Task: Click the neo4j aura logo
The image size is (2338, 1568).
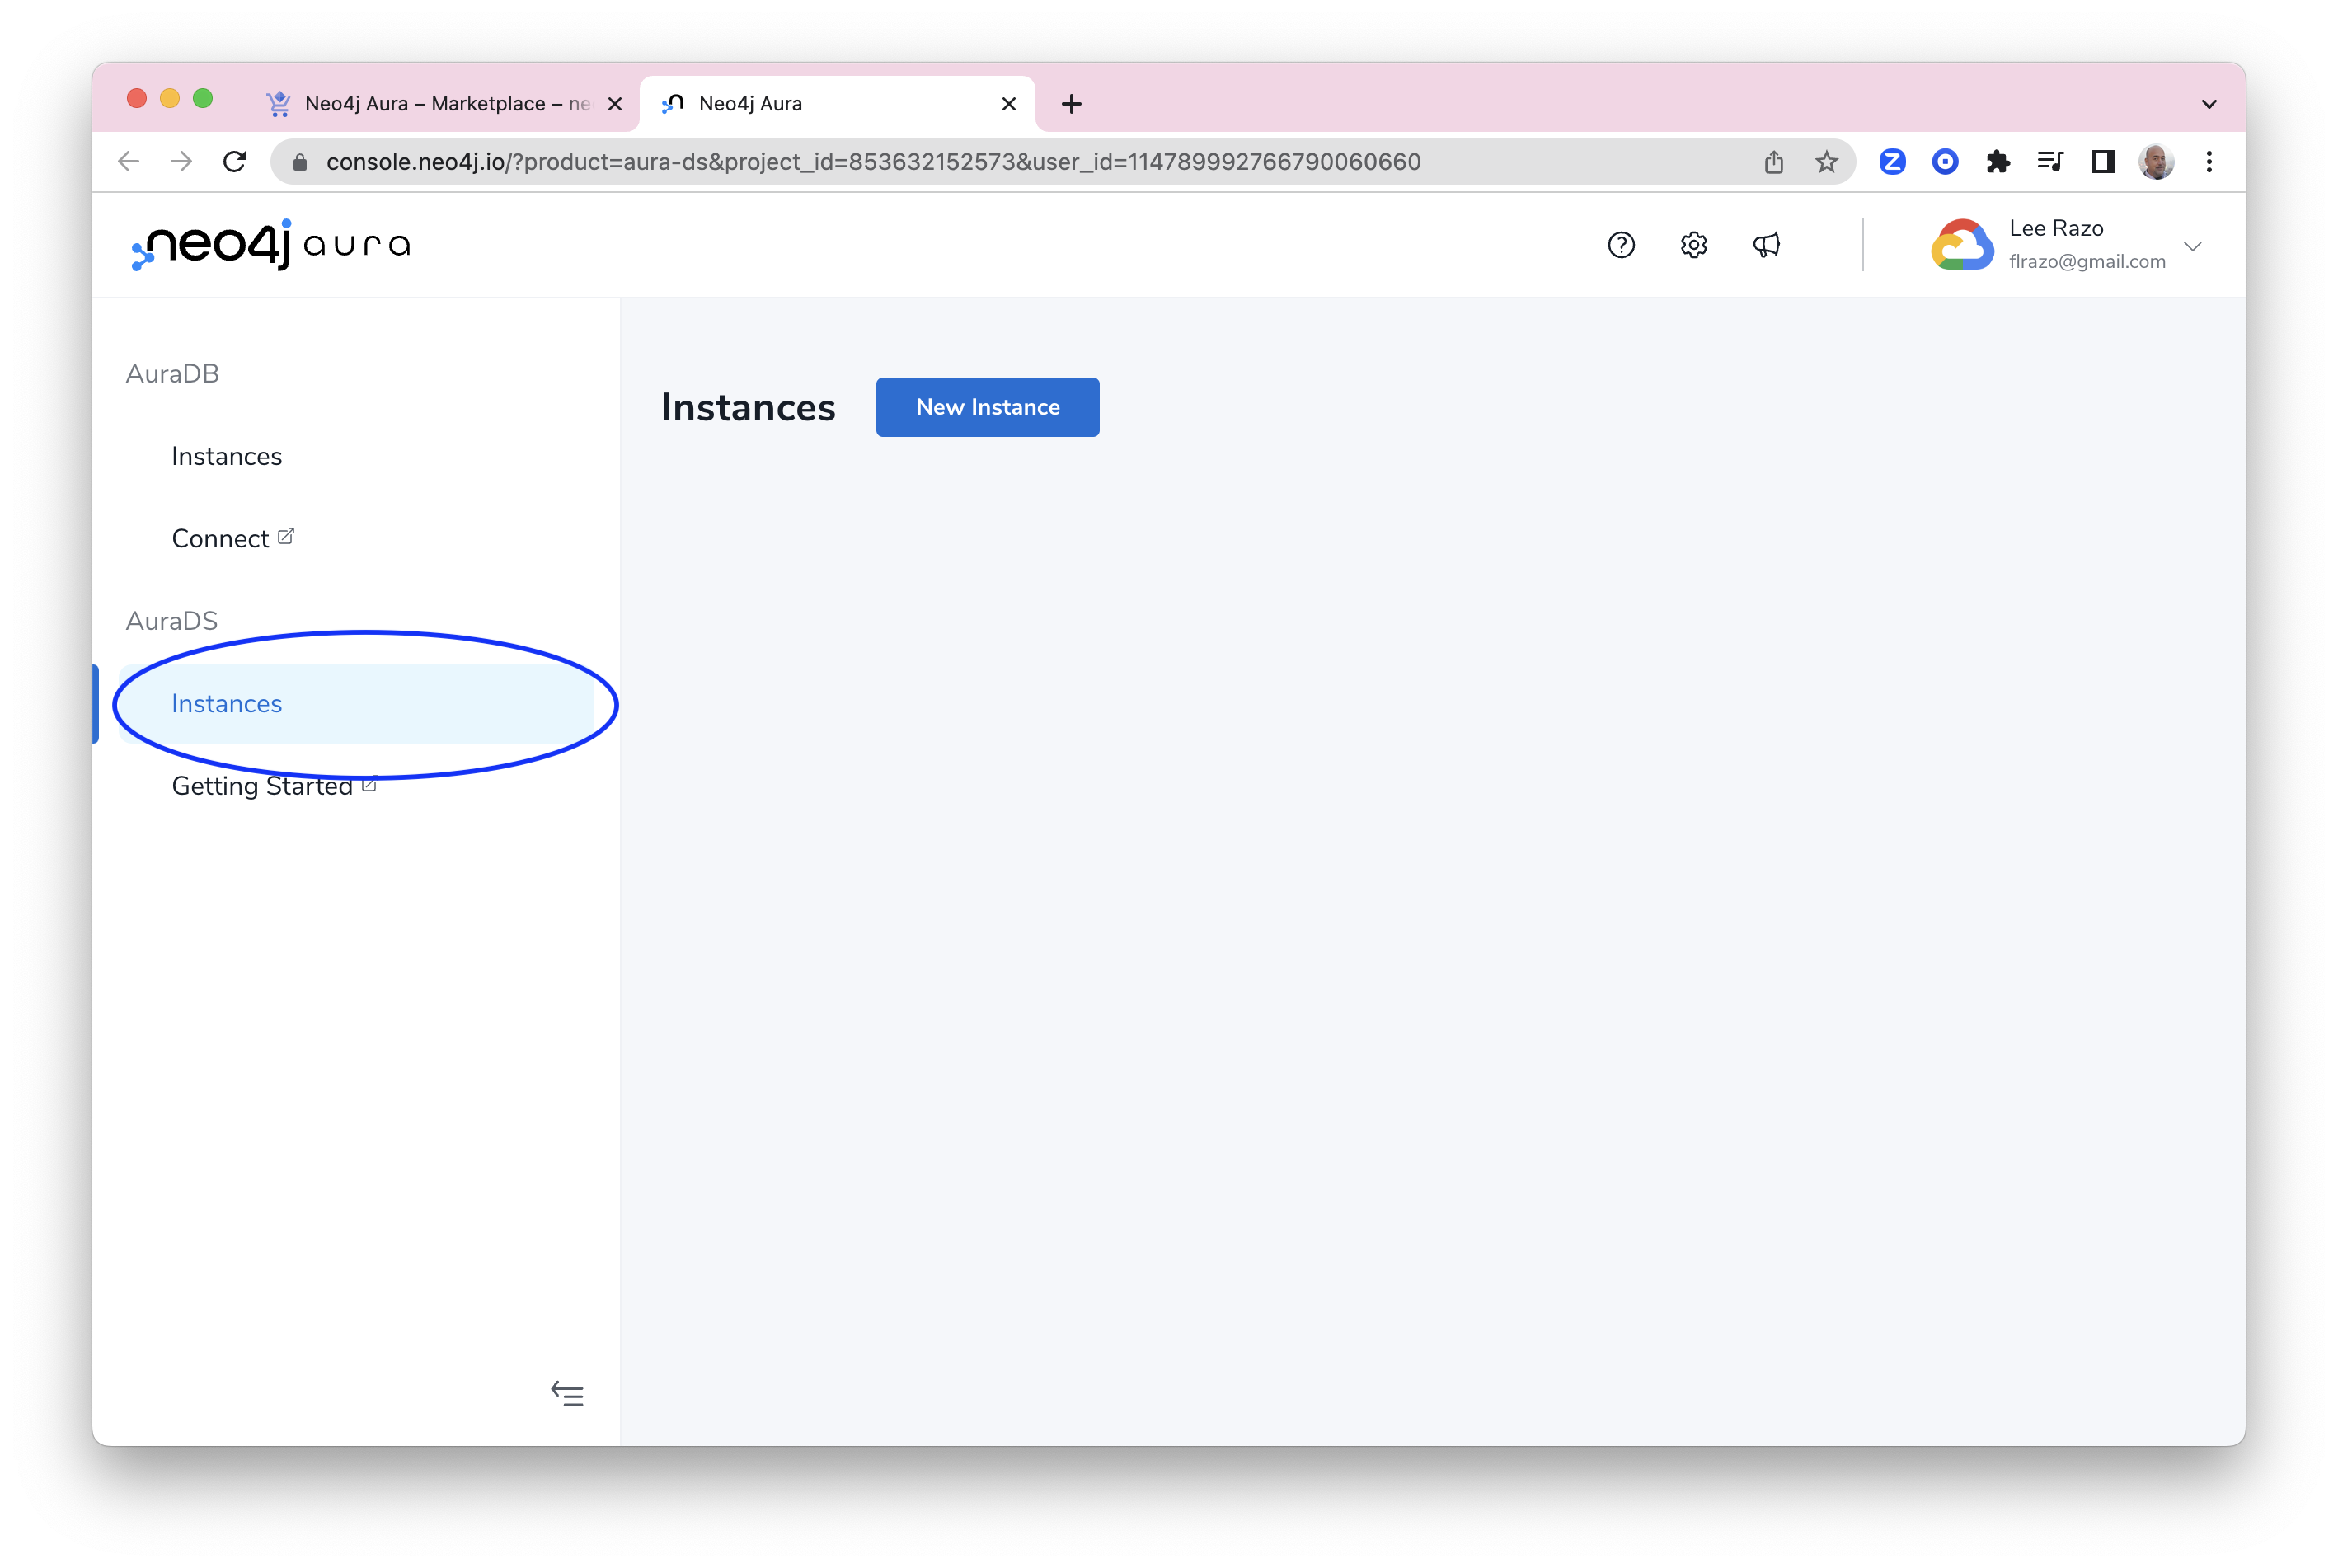Action: [271, 245]
